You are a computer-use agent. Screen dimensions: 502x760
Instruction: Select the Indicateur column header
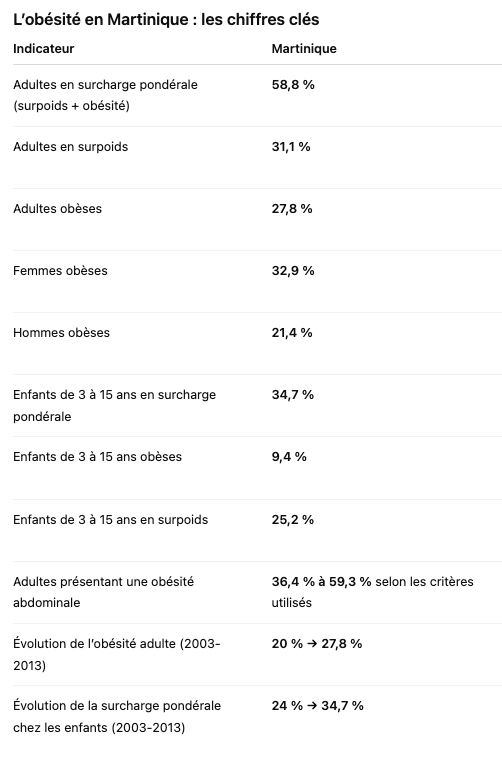coord(44,48)
